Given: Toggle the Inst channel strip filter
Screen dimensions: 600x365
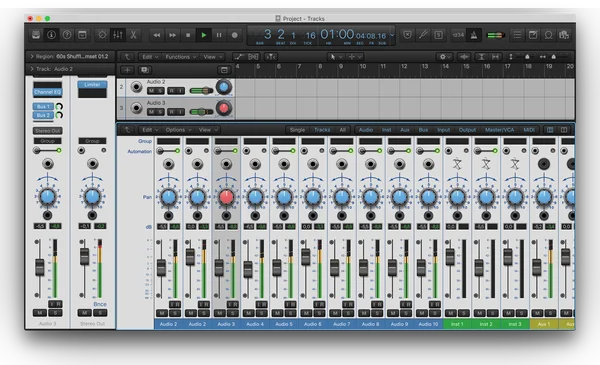Looking at the screenshot, I should 386,130.
